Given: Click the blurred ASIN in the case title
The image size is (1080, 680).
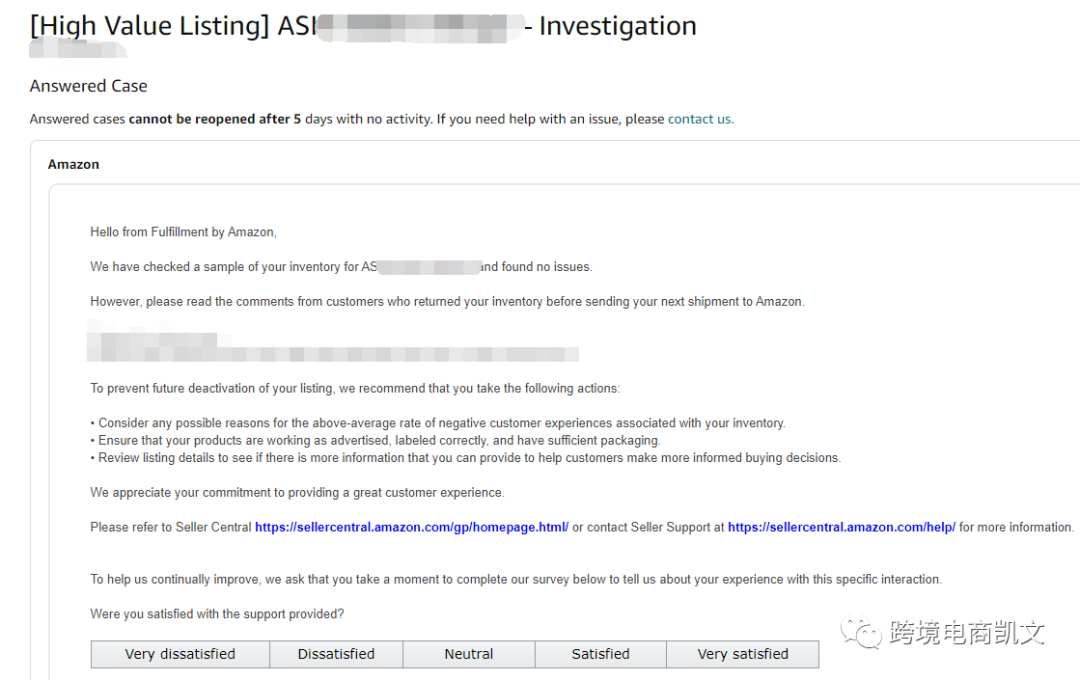Looking at the screenshot, I should pyautogui.click(x=420, y=27).
